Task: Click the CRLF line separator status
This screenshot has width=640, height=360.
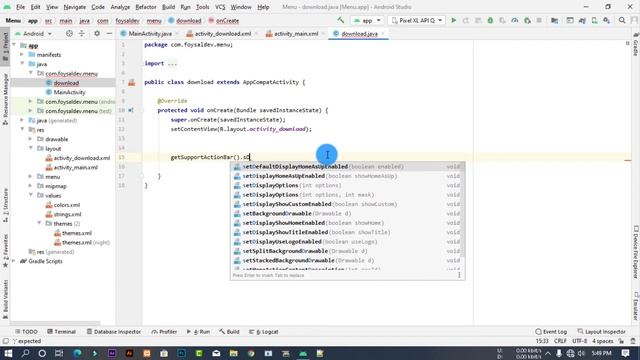Action: coord(560,341)
